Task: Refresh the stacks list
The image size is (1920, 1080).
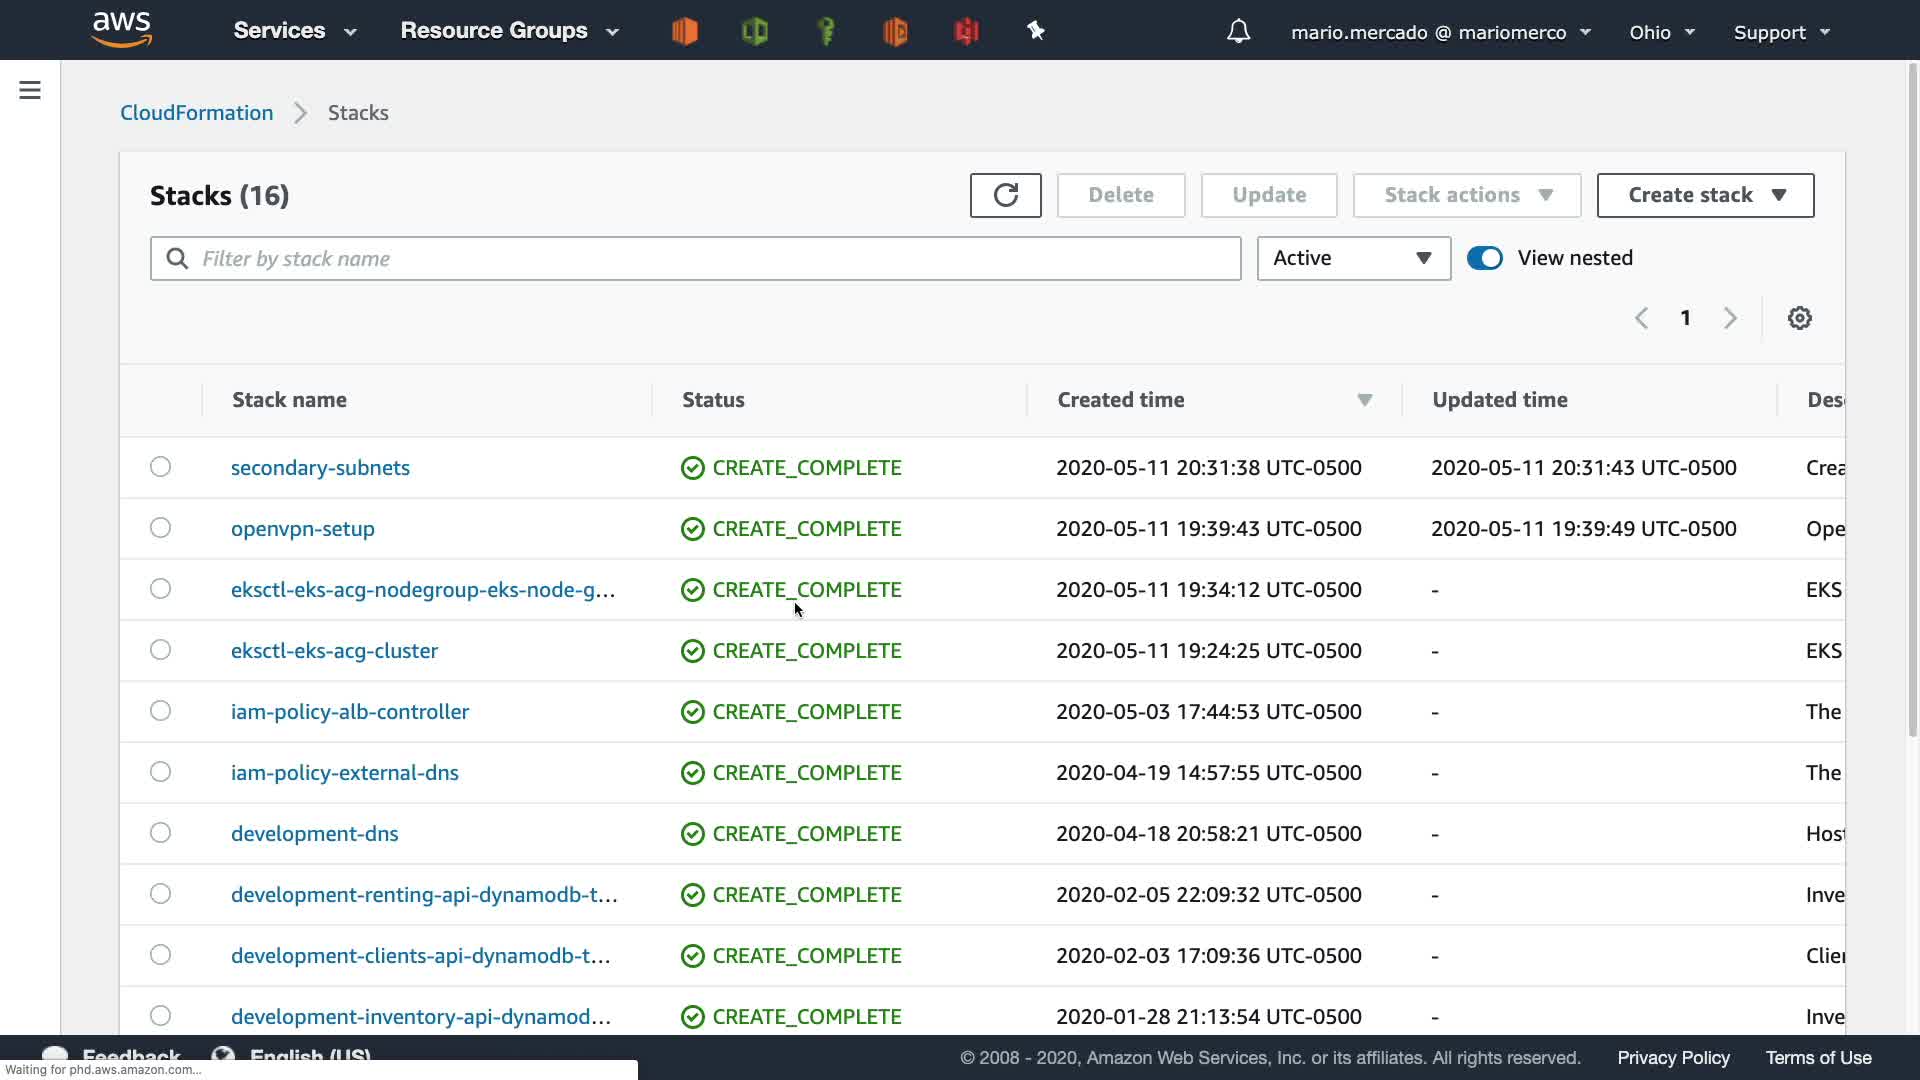Action: (x=1005, y=195)
